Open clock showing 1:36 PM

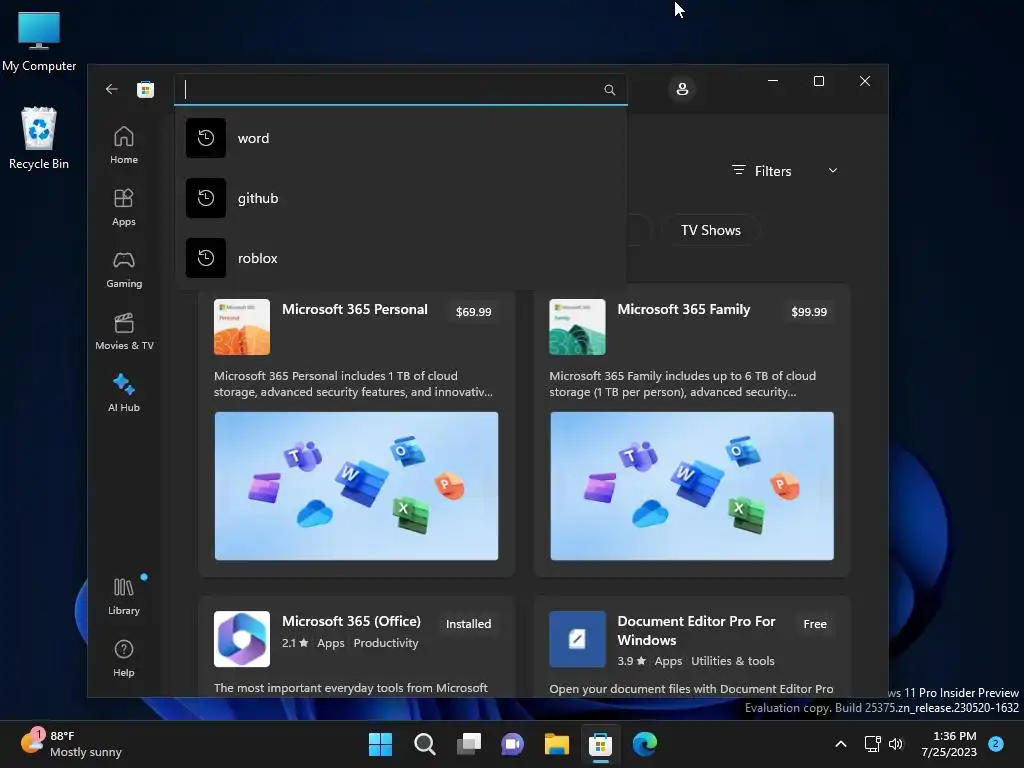click(949, 744)
